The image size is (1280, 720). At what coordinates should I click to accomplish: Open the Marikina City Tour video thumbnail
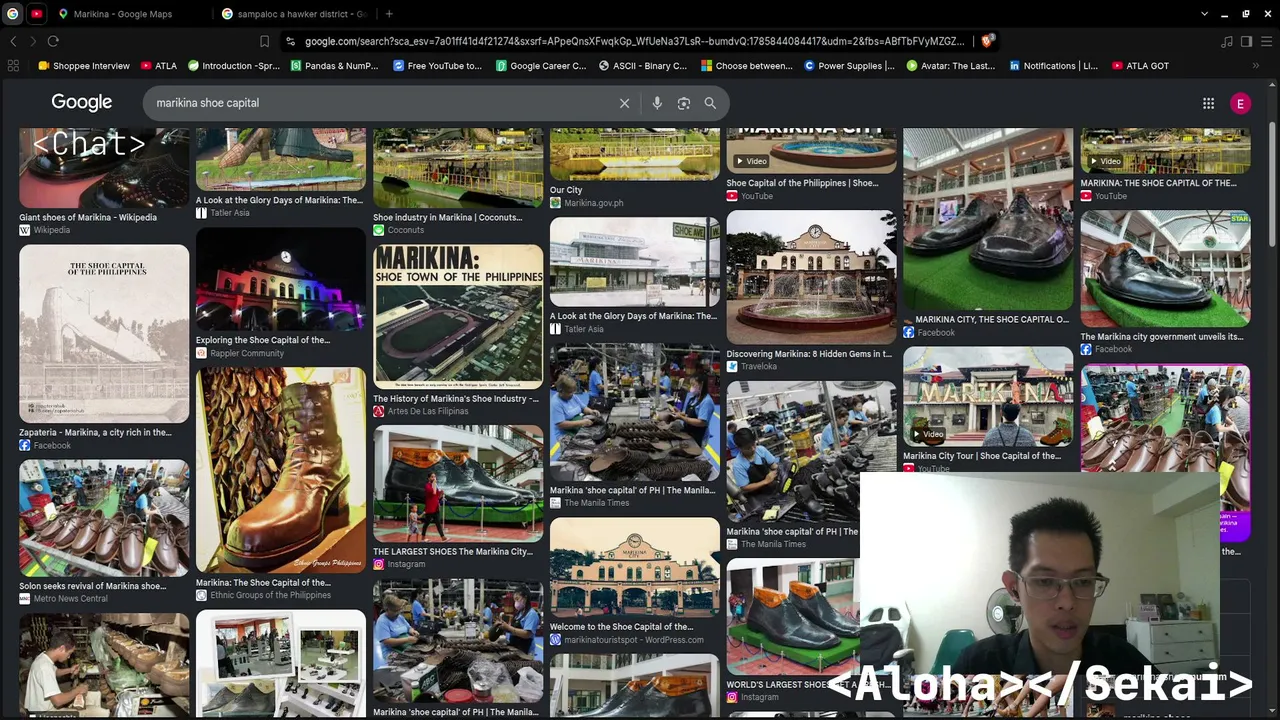coord(988,397)
